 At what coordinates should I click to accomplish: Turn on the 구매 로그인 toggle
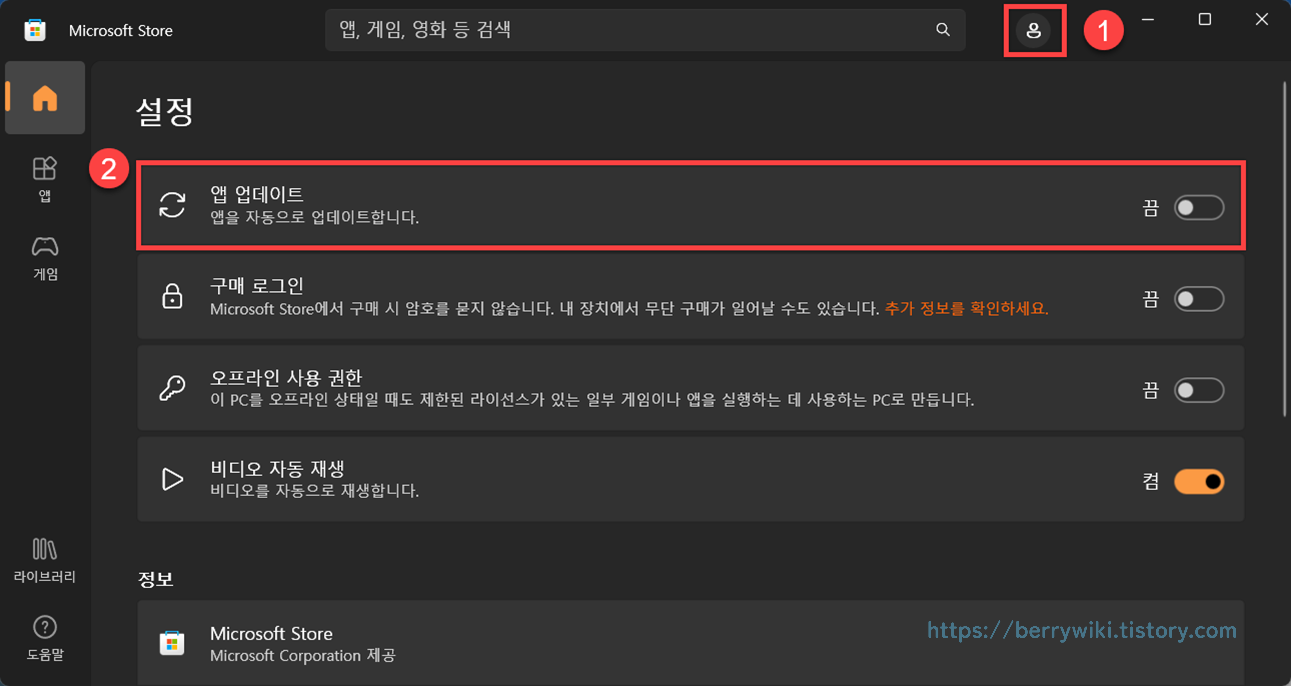pos(1198,298)
